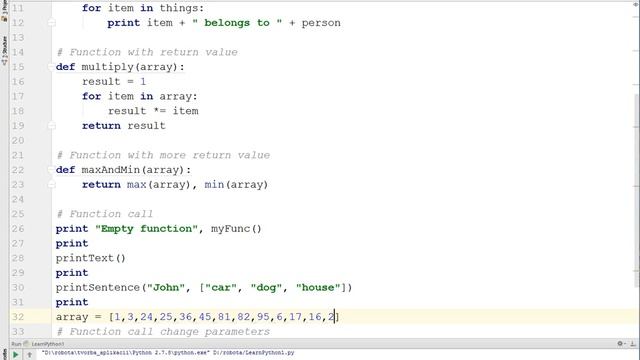Click the string "Empty function" on line 26
The image size is (640, 360).
pyautogui.click(x=146, y=229)
